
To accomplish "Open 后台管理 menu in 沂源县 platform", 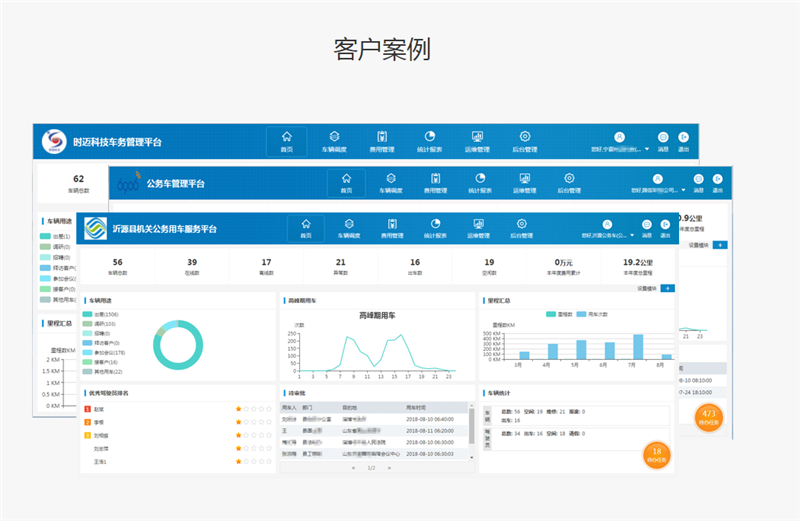I will tap(521, 226).
